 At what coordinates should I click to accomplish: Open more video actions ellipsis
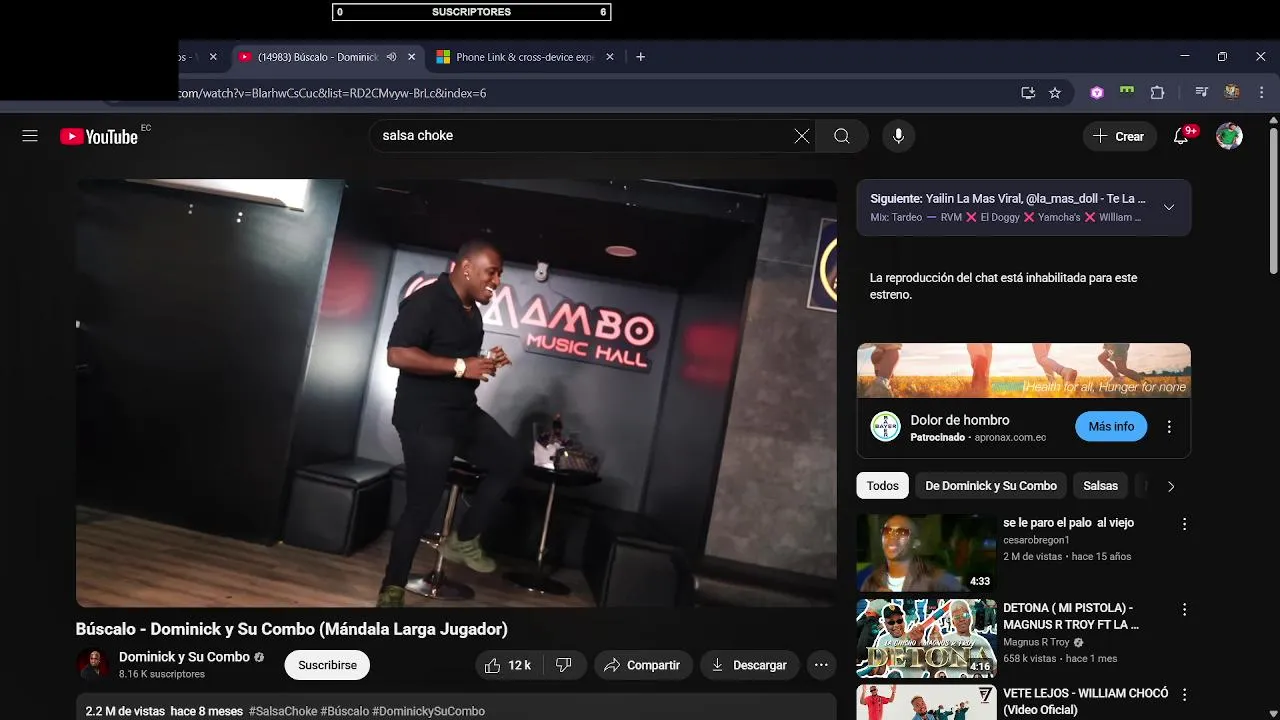point(821,665)
